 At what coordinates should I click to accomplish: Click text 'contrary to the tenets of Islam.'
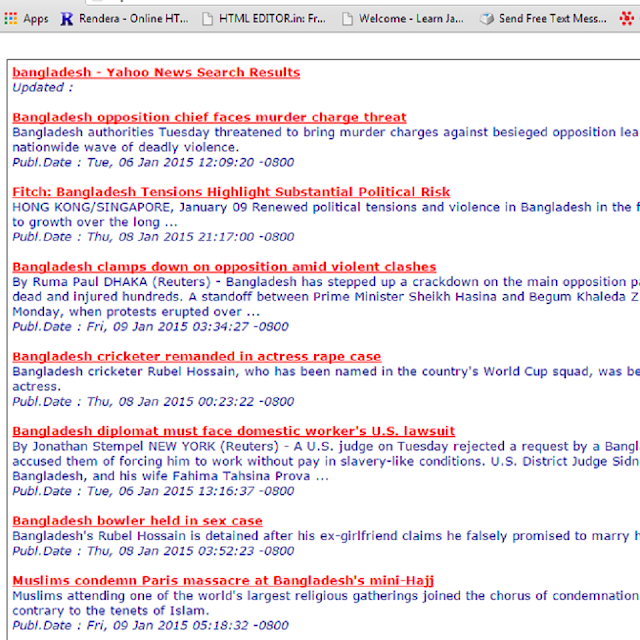click(111, 611)
